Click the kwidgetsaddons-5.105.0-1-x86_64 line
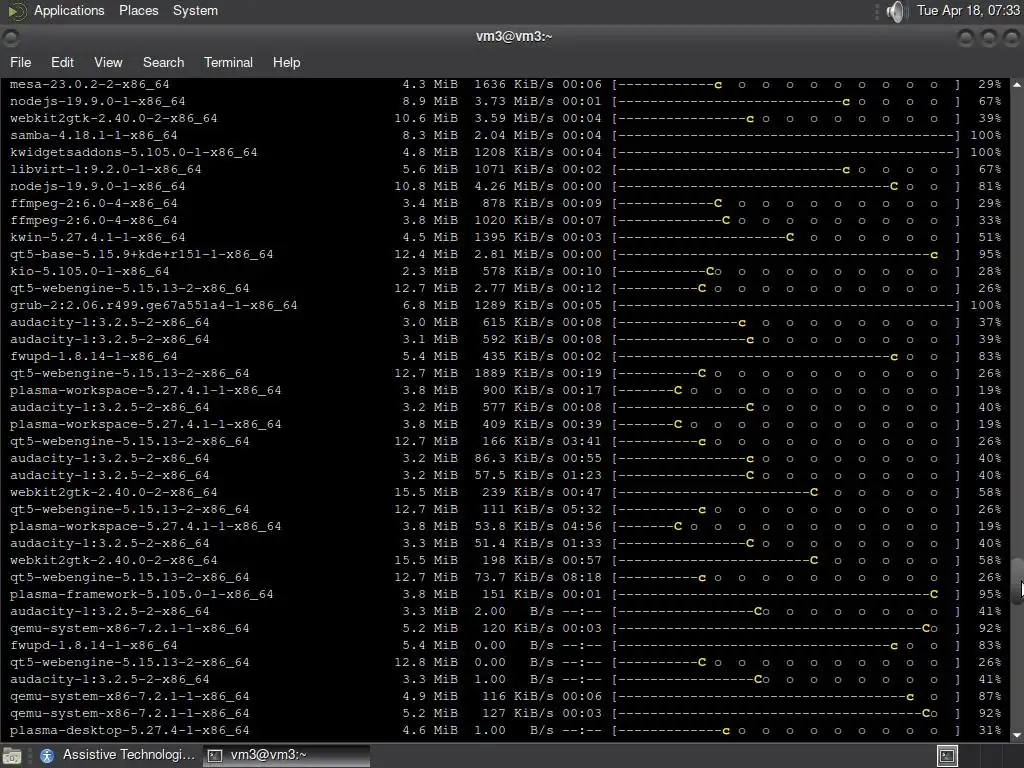Image resolution: width=1024 pixels, height=768 pixels. (133, 152)
